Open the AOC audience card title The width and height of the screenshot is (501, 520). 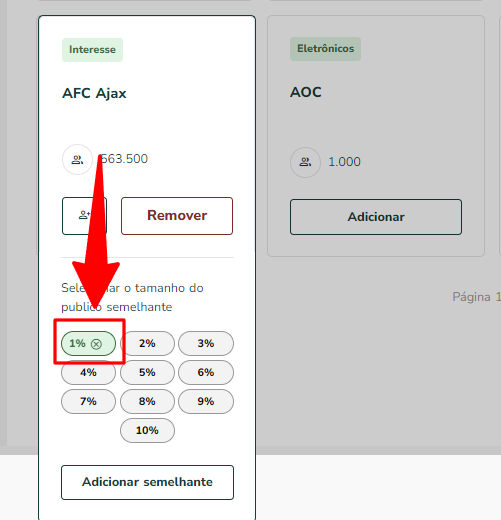(x=306, y=92)
